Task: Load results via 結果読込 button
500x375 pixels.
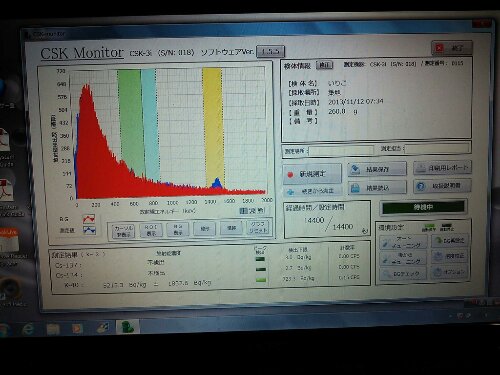Action: pos(377,188)
